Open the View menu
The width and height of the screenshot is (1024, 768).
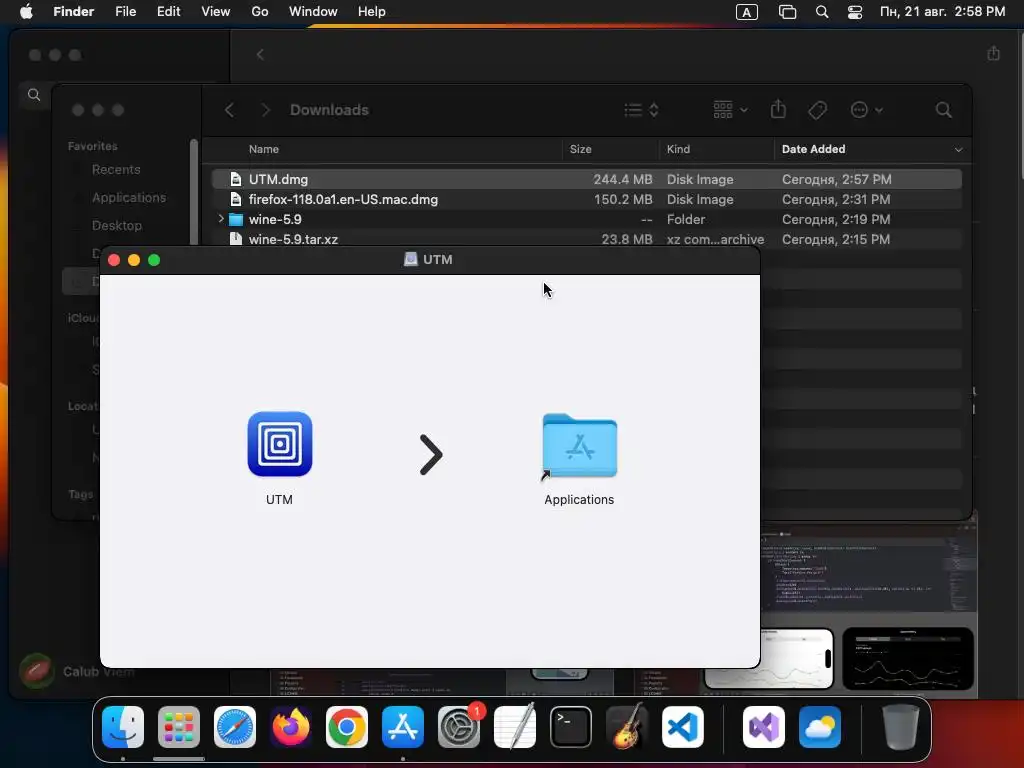(216, 12)
